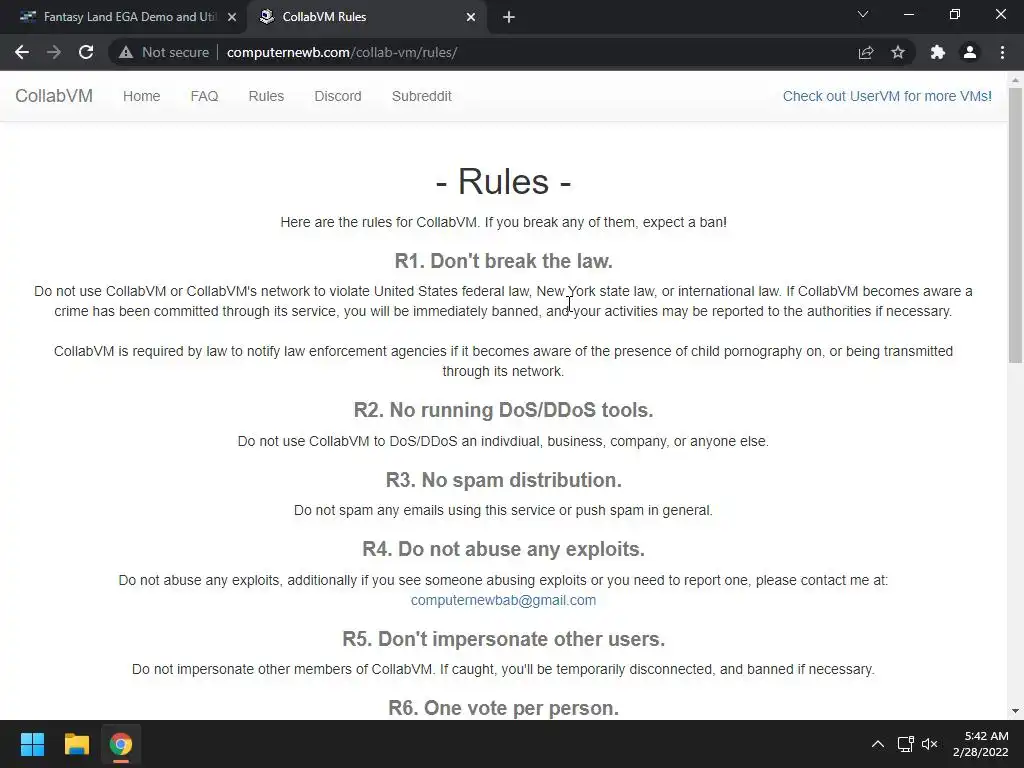Show hidden tray icons chevron
Screen dimensions: 1024x768
click(878, 744)
